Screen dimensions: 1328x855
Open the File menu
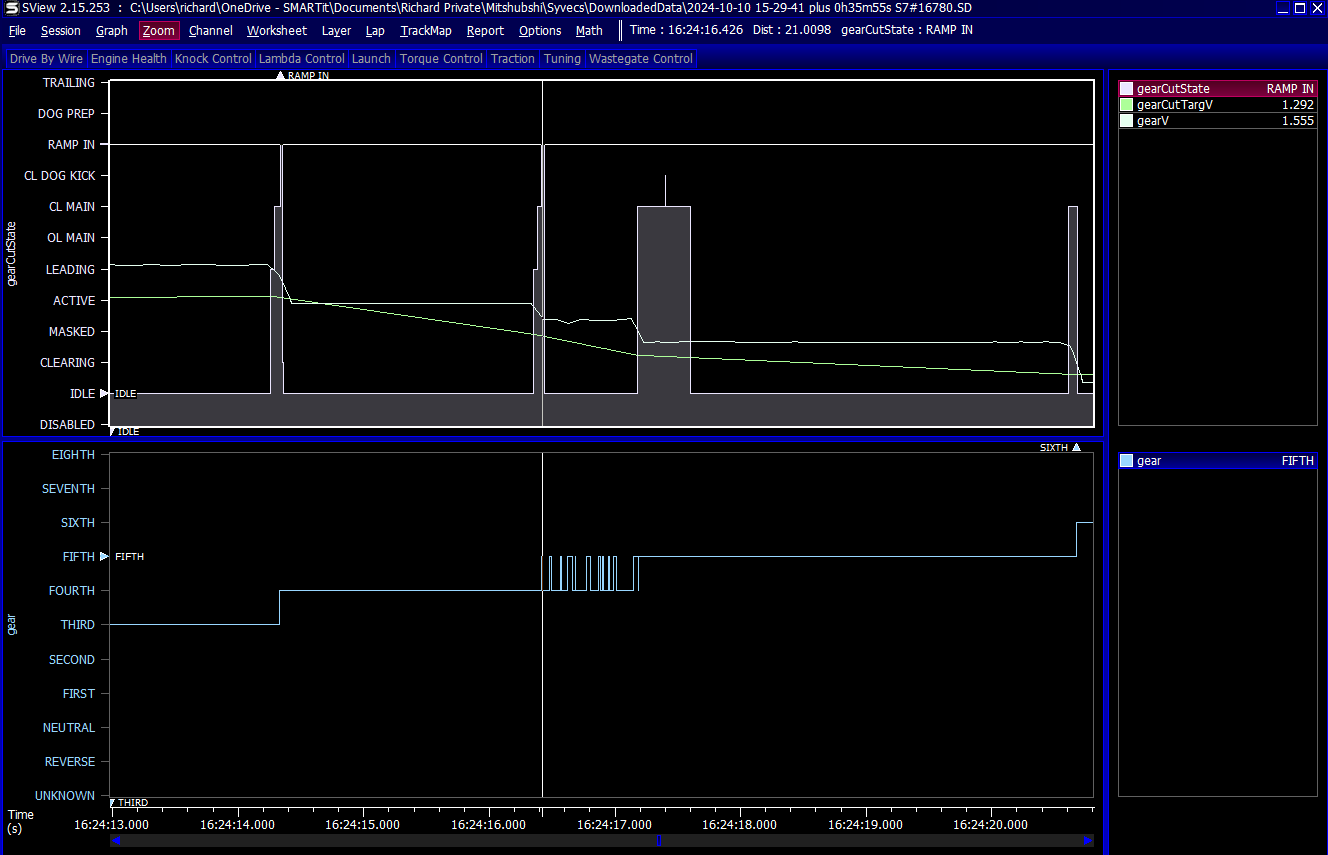click(x=17, y=31)
